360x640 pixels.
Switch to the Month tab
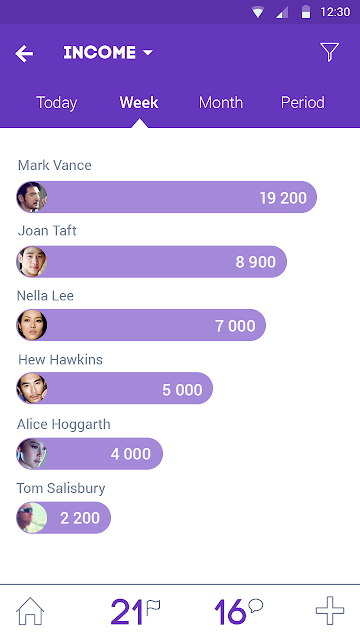(x=221, y=102)
